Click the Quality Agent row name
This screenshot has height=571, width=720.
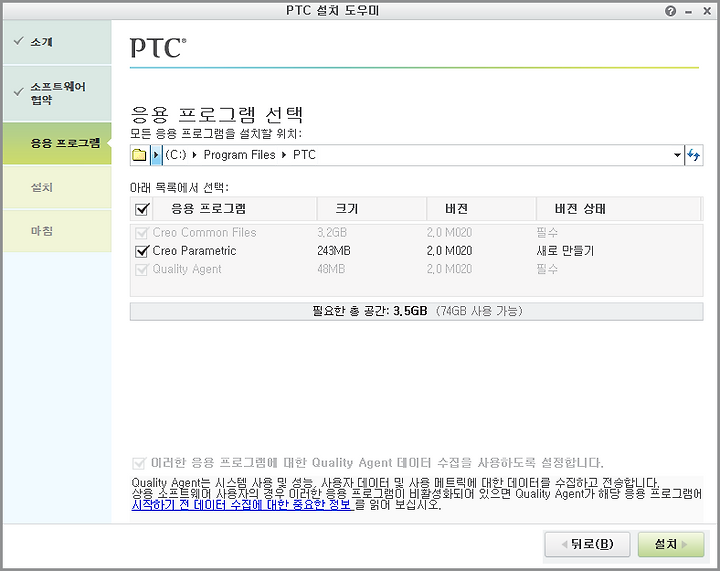click(x=187, y=269)
